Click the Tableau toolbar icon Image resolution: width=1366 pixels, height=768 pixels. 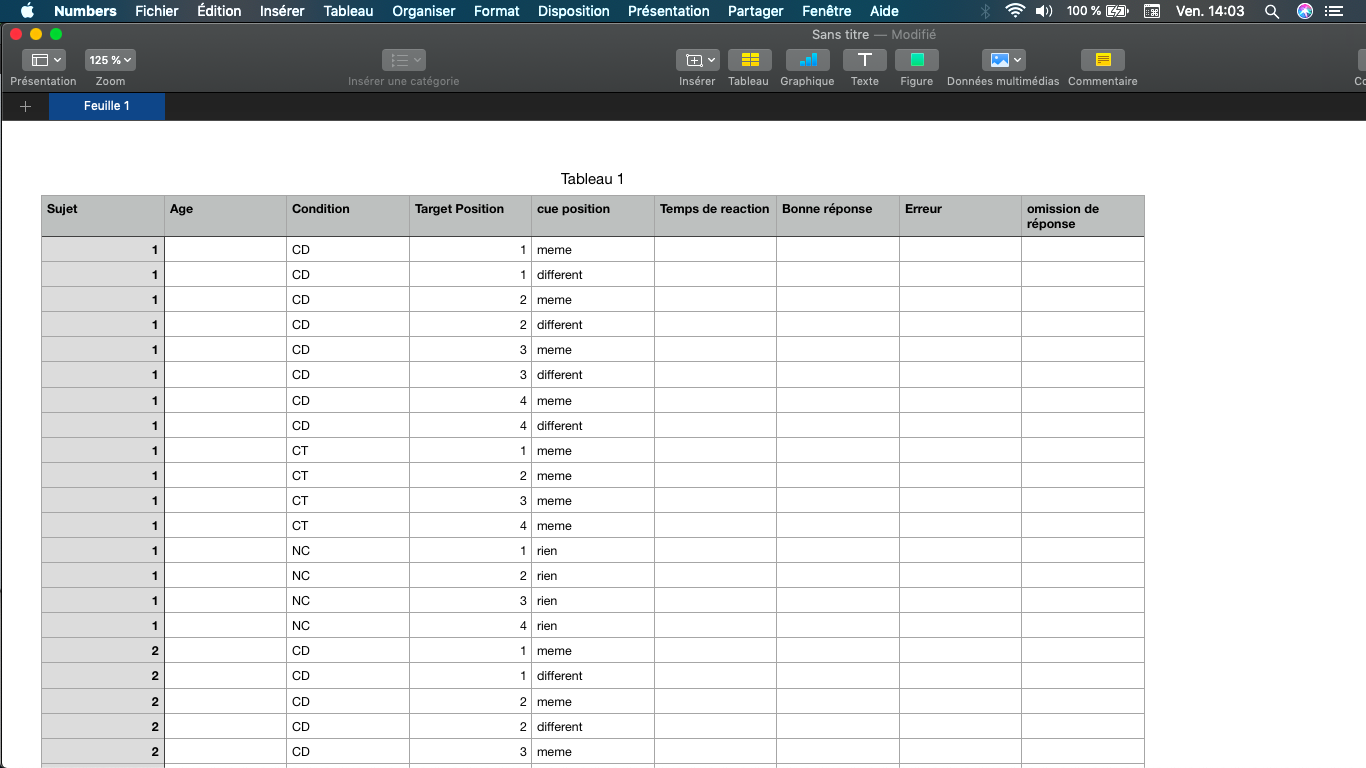pyautogui.click(x=749, y=60)
